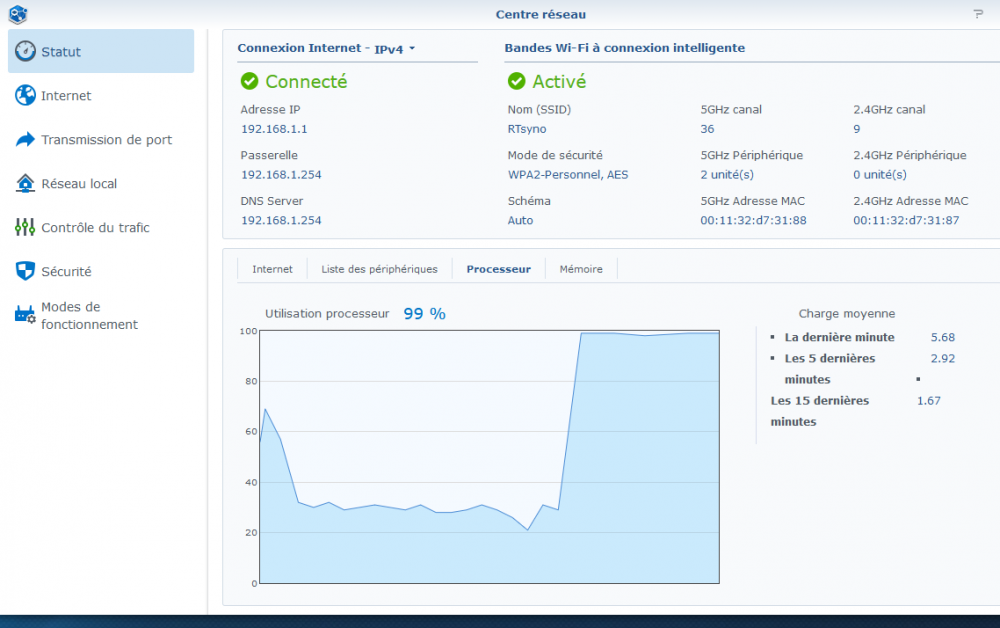Click the green check icon beside Connecté
The image size is (1000, 628).
pyautogui.click(x=249, y=81)
